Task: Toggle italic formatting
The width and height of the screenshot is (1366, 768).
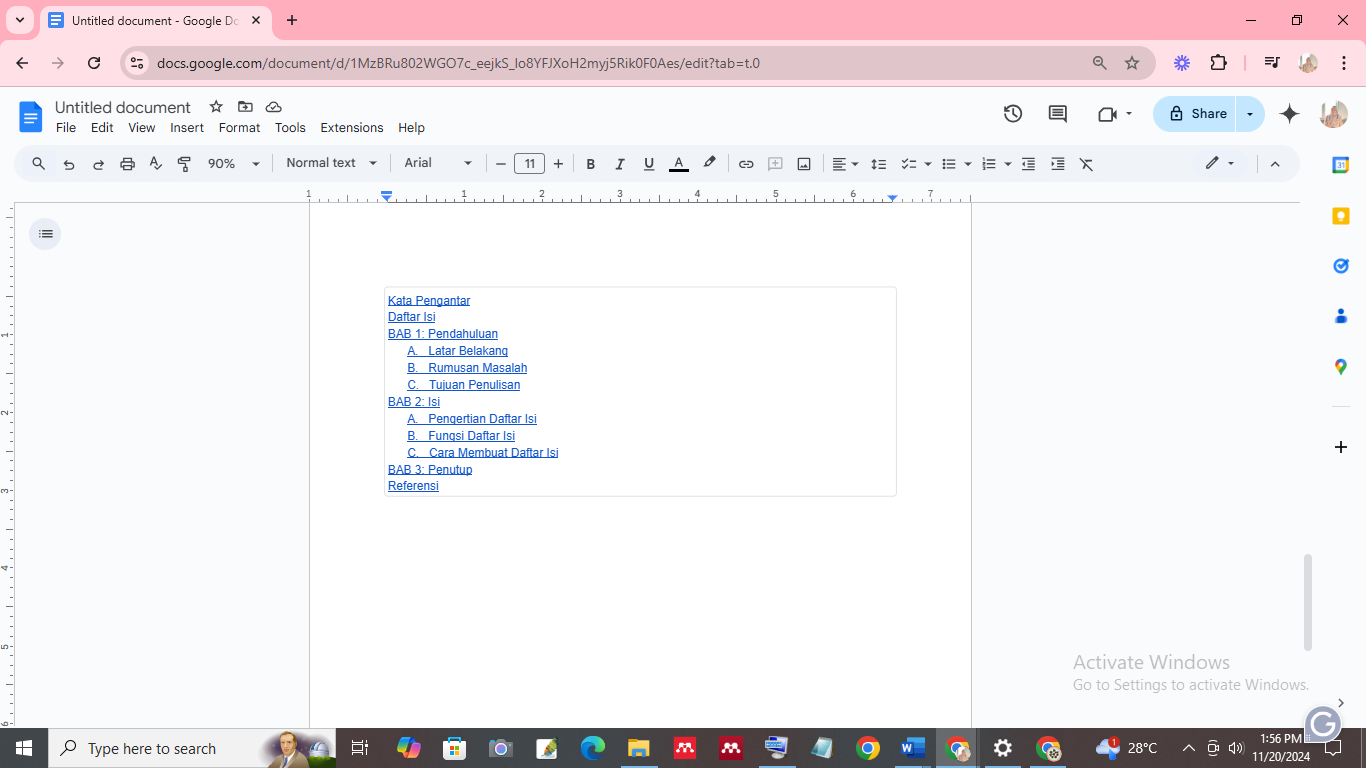Action: pyautogui.click(x=620, y=164)
